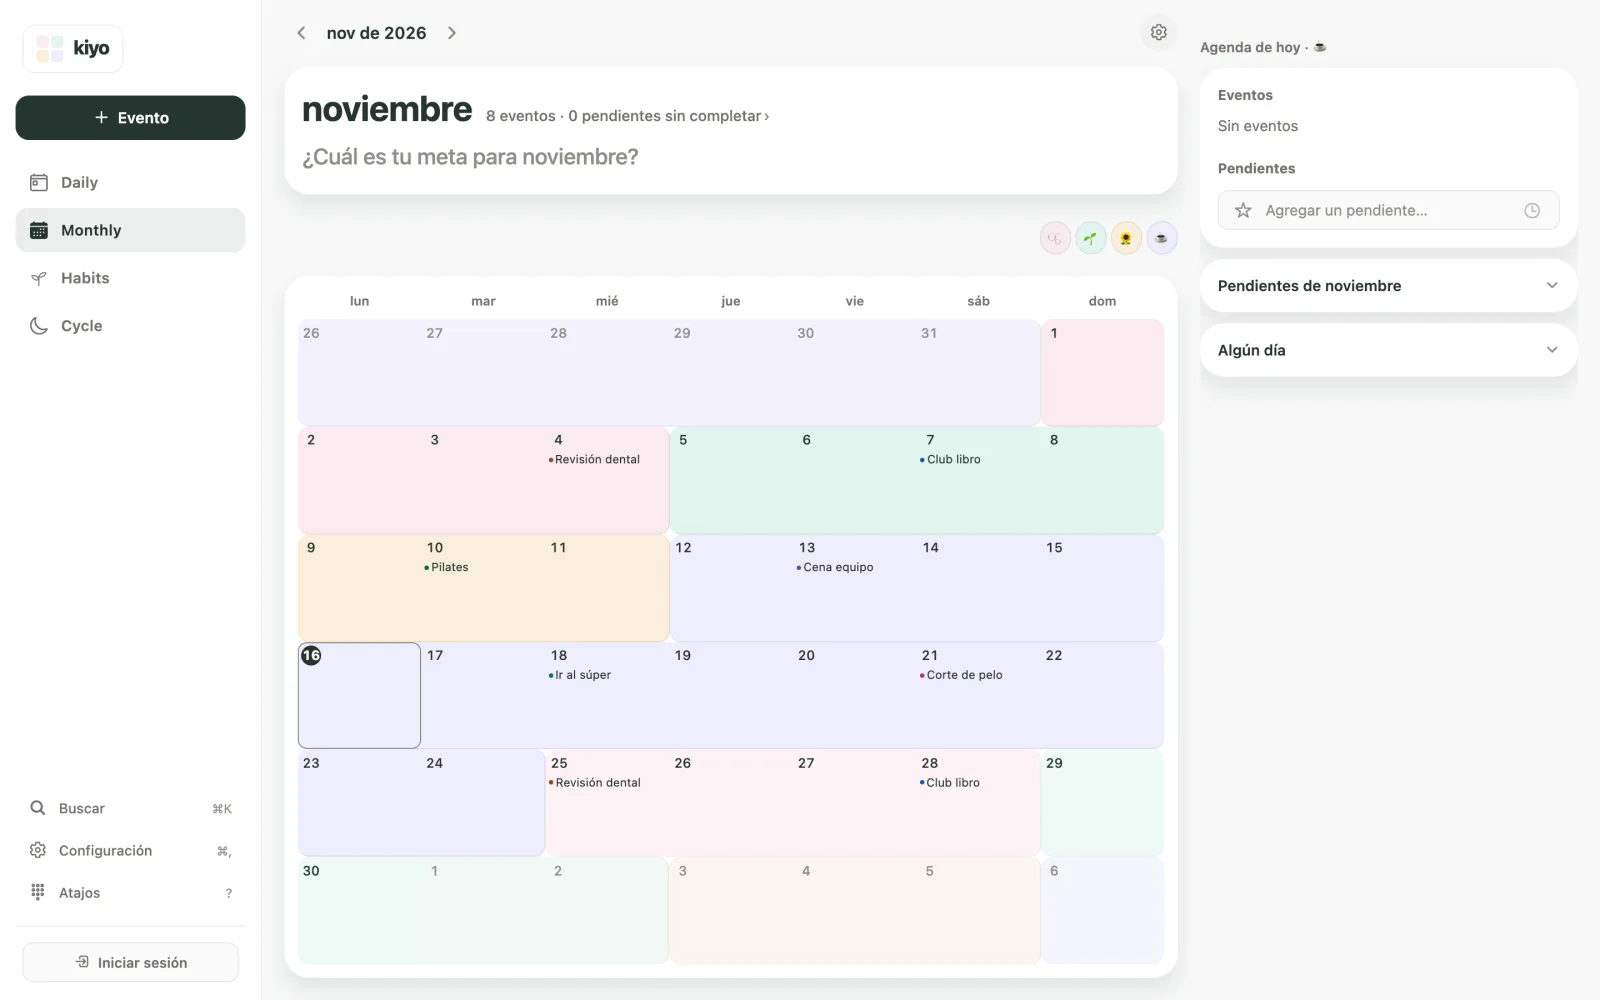
Task: Click the Buscar magnifier icon
Action: pyautogui.click(x=38, y=808)
